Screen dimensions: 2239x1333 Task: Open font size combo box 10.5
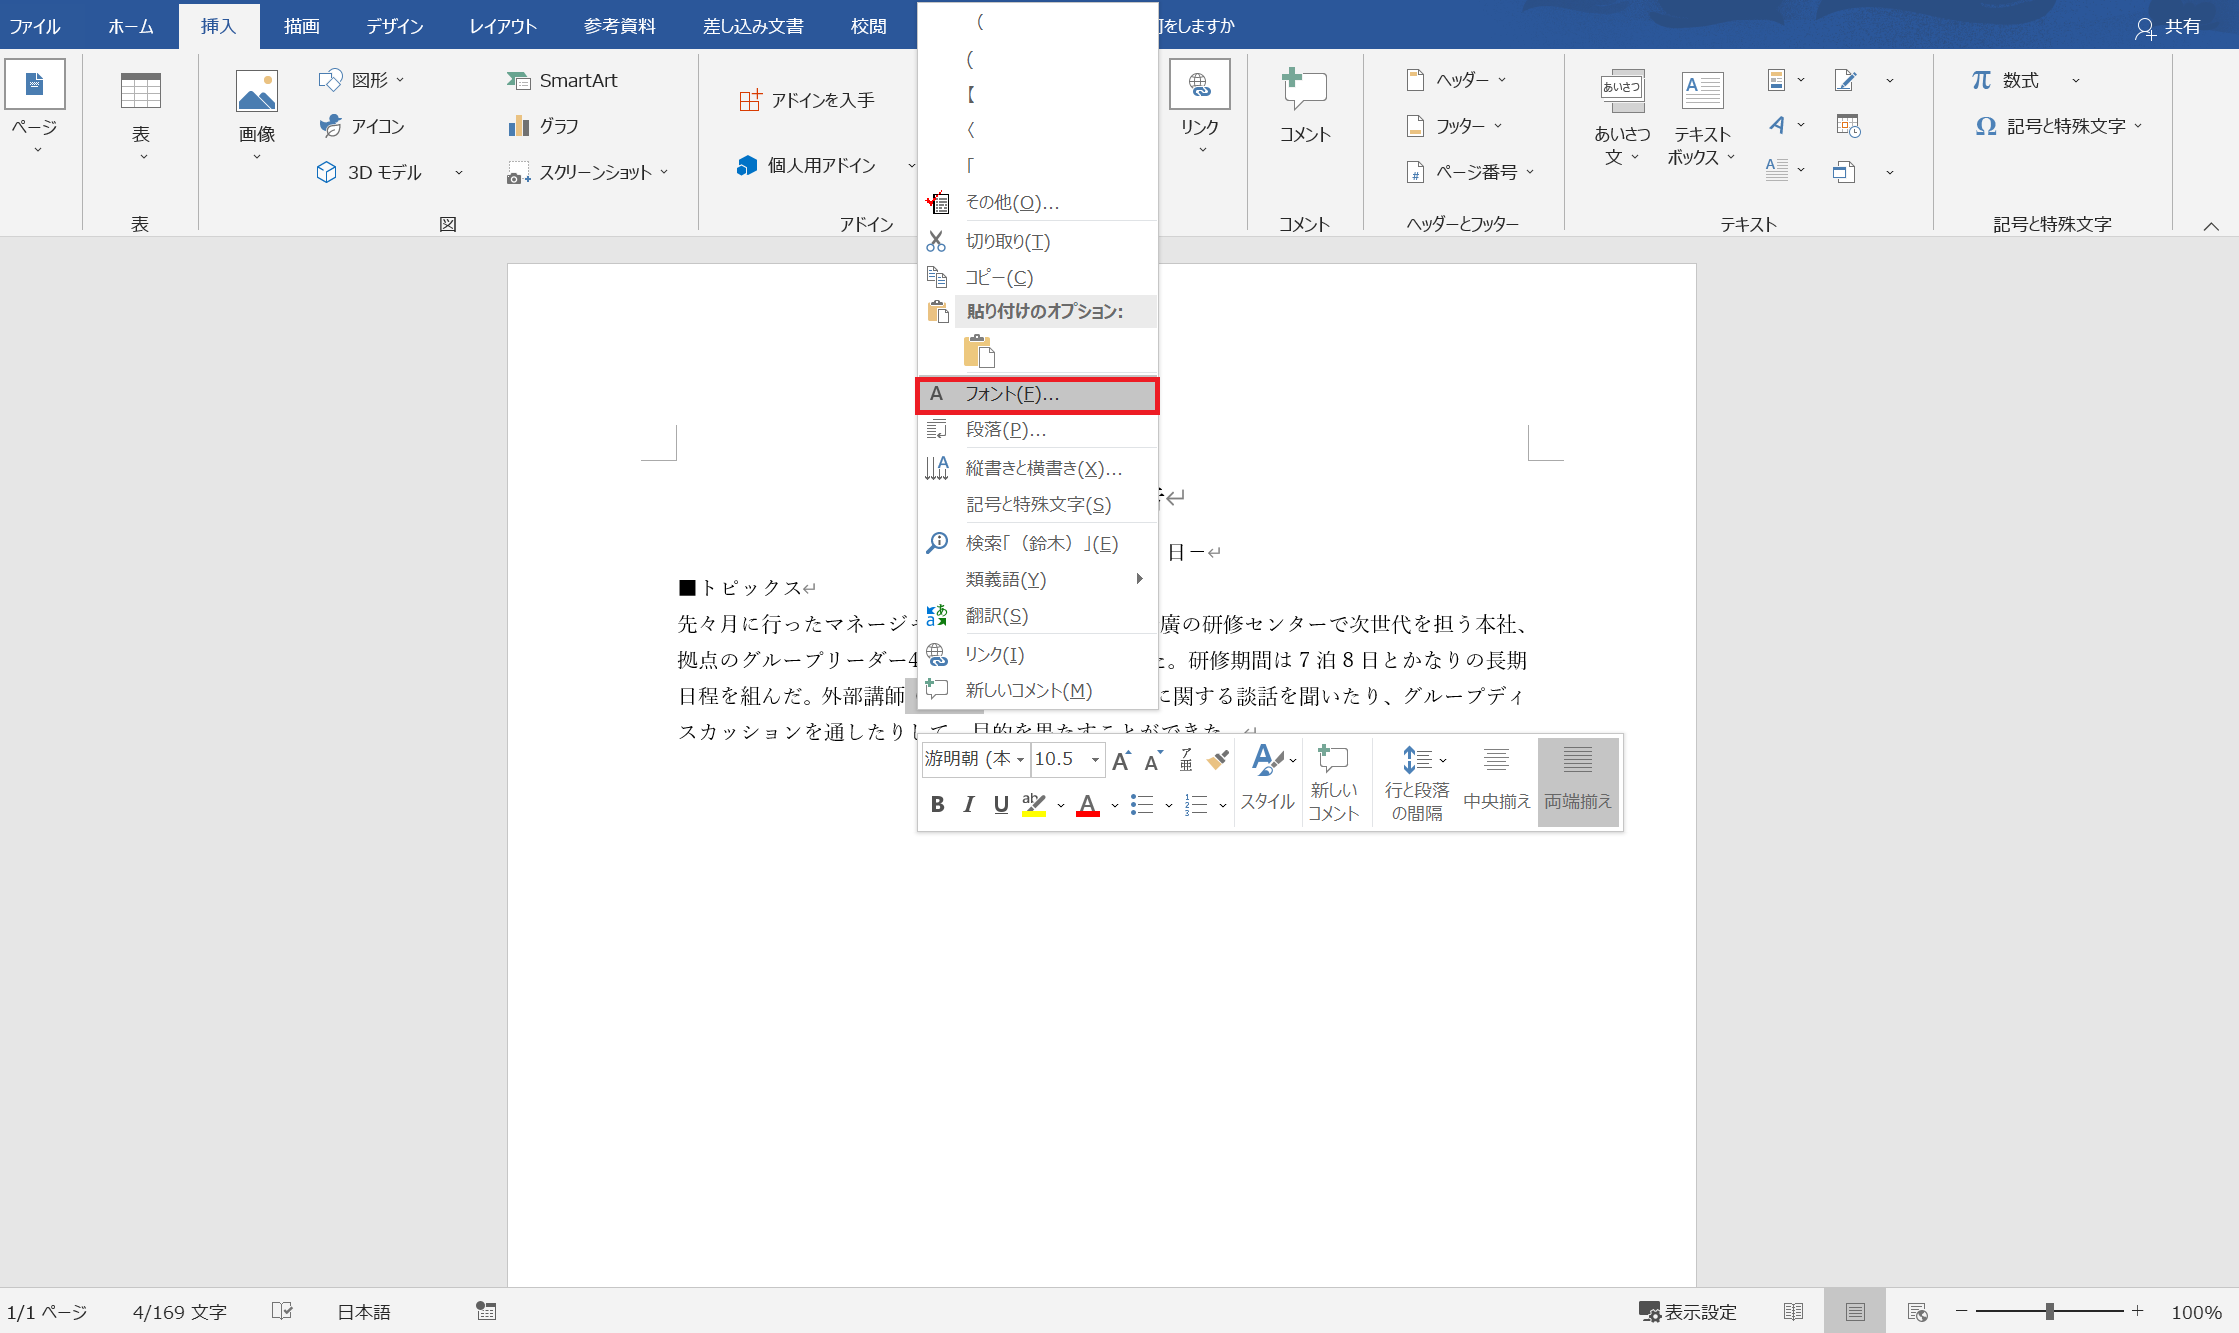[1067, 760]
